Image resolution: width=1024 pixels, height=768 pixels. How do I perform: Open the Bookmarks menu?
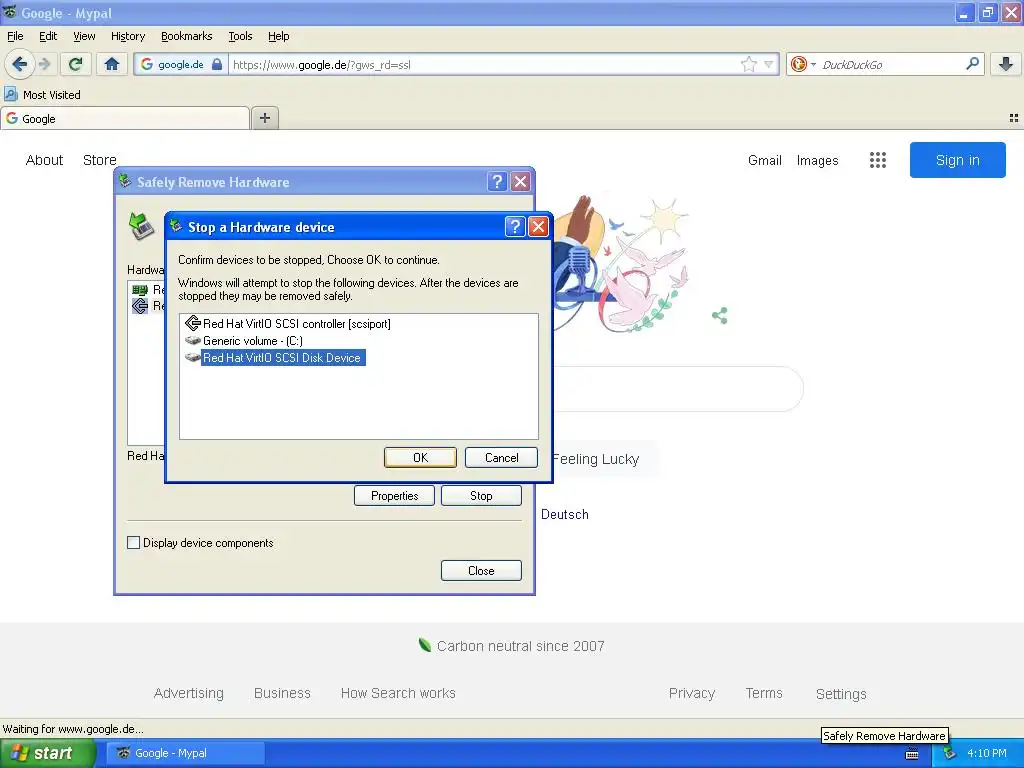point(186,36)
